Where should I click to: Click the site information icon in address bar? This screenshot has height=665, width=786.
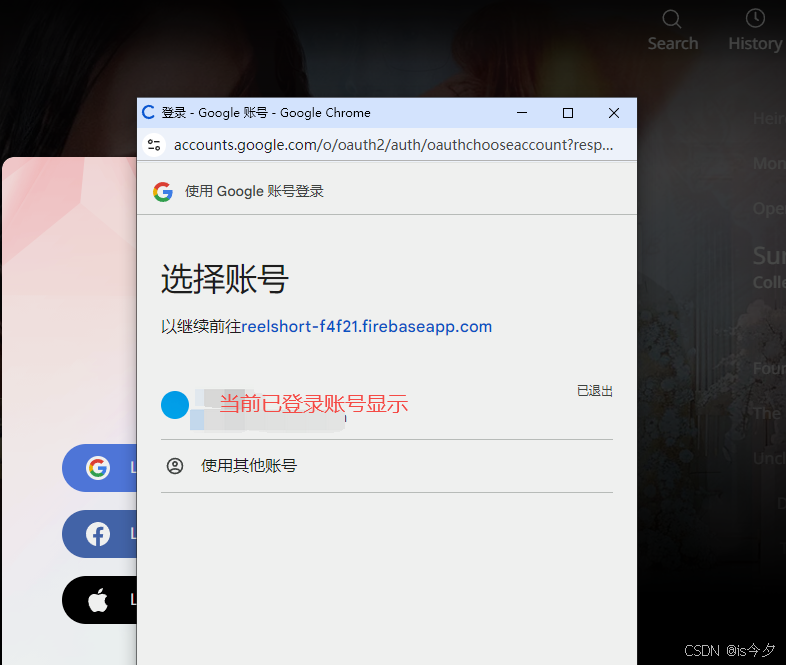pos(154,145)
